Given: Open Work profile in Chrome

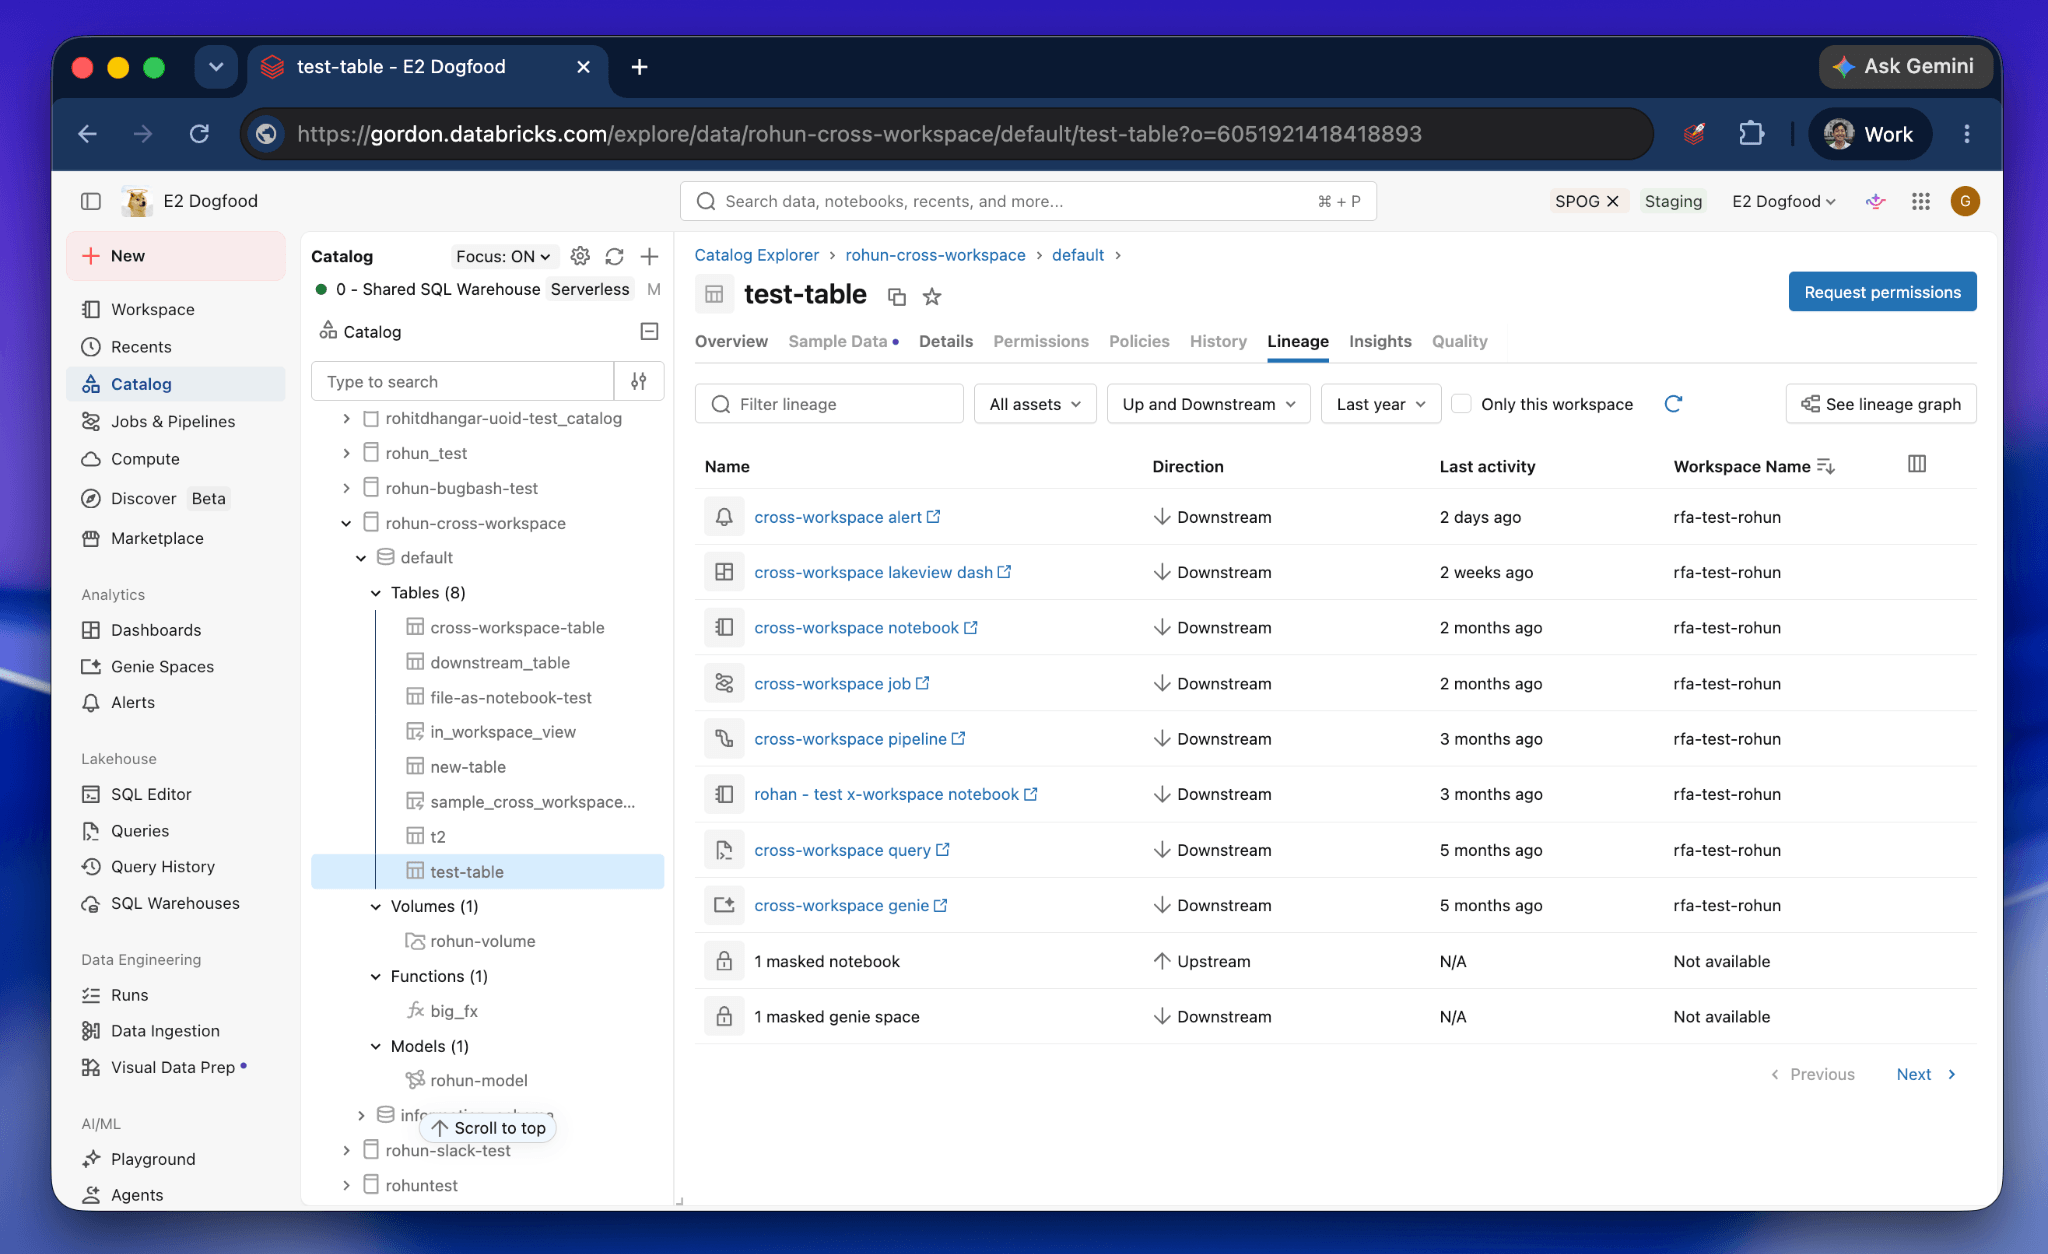Looking at the screenshot, I should [1869, 134].
